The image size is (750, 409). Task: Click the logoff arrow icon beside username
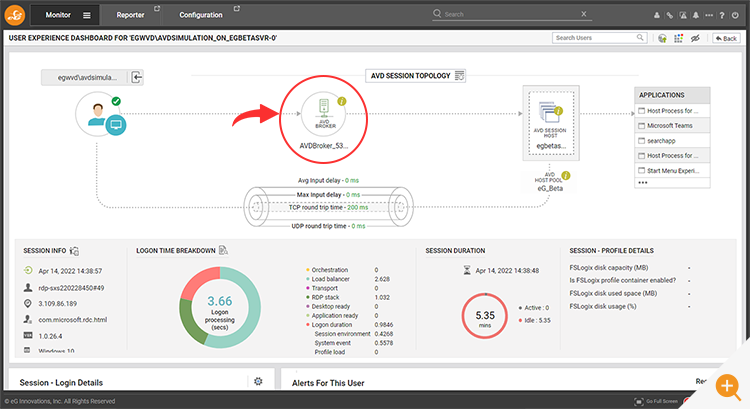(136, 77)
